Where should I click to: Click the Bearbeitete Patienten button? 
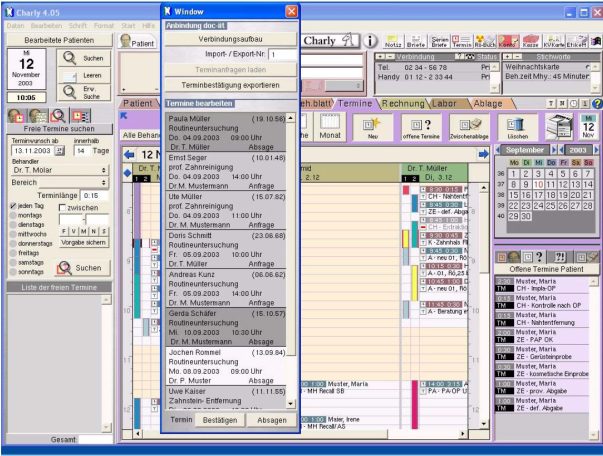[x=59, y=40]
